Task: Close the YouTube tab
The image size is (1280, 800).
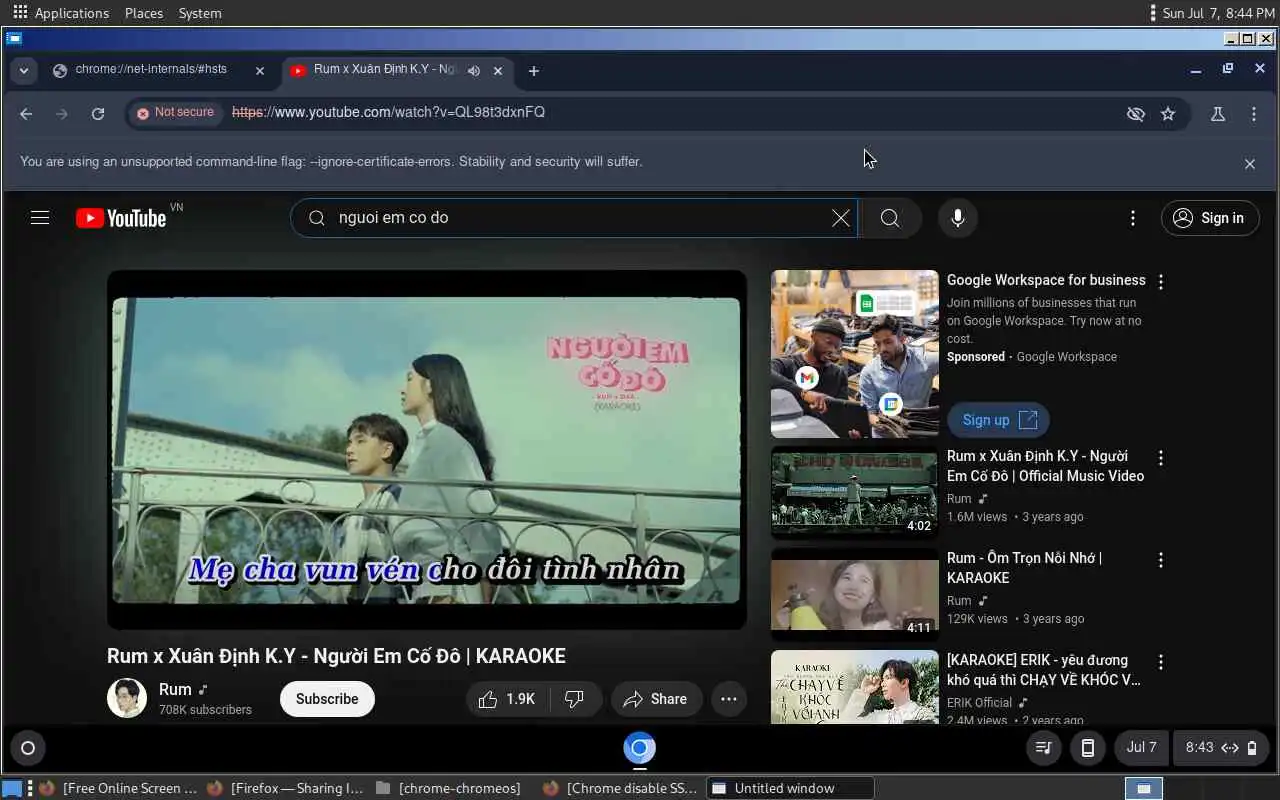Action: point(498,71)
